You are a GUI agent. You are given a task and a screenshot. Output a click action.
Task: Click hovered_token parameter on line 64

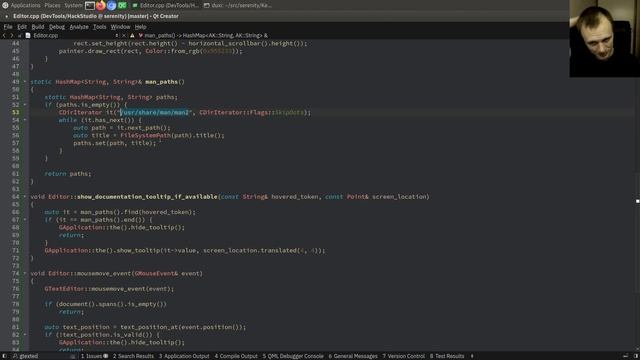pyautogui.click(x=295, y=197)
